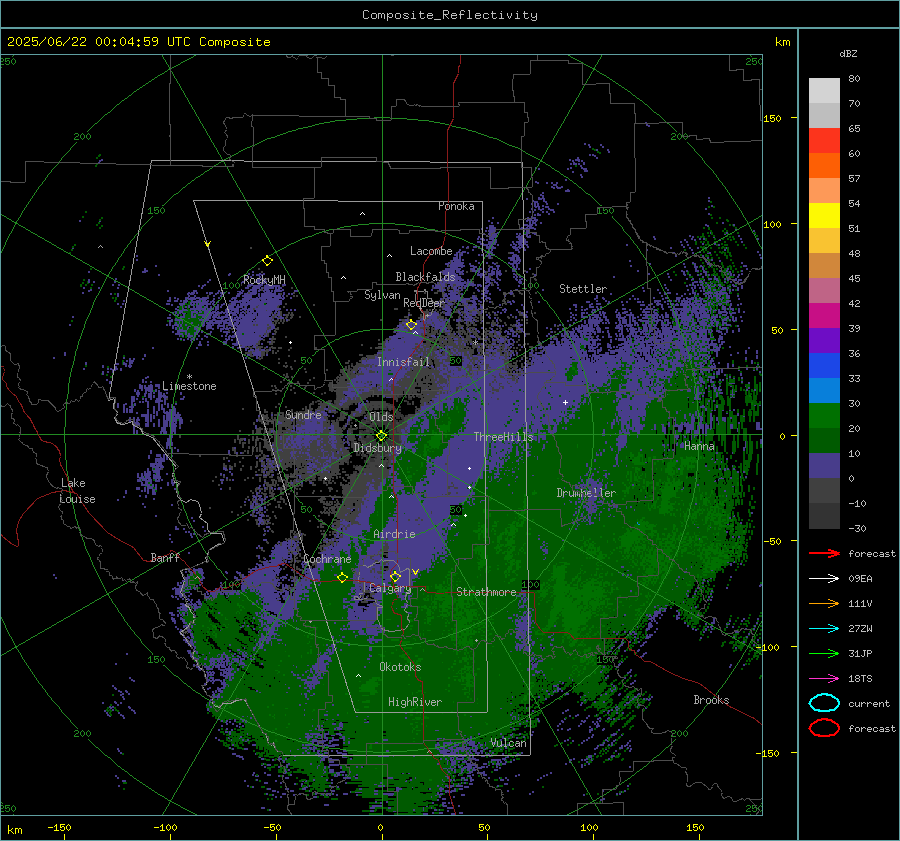
Task: Click the asterisk marker above Limestone
Action: pos(189,377)
